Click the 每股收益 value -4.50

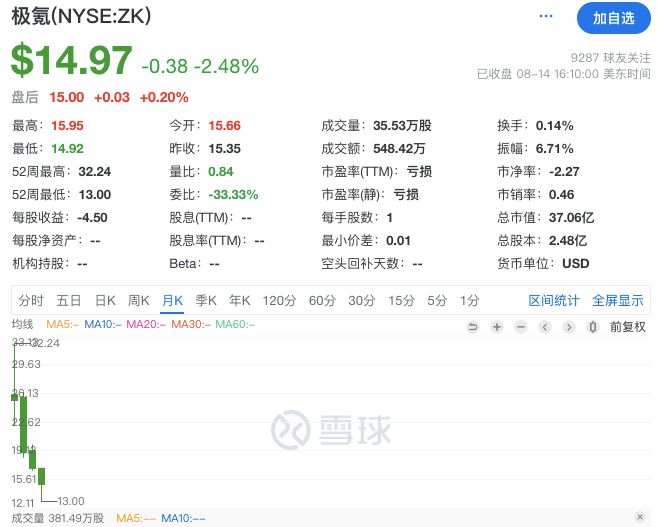(92, 218)
